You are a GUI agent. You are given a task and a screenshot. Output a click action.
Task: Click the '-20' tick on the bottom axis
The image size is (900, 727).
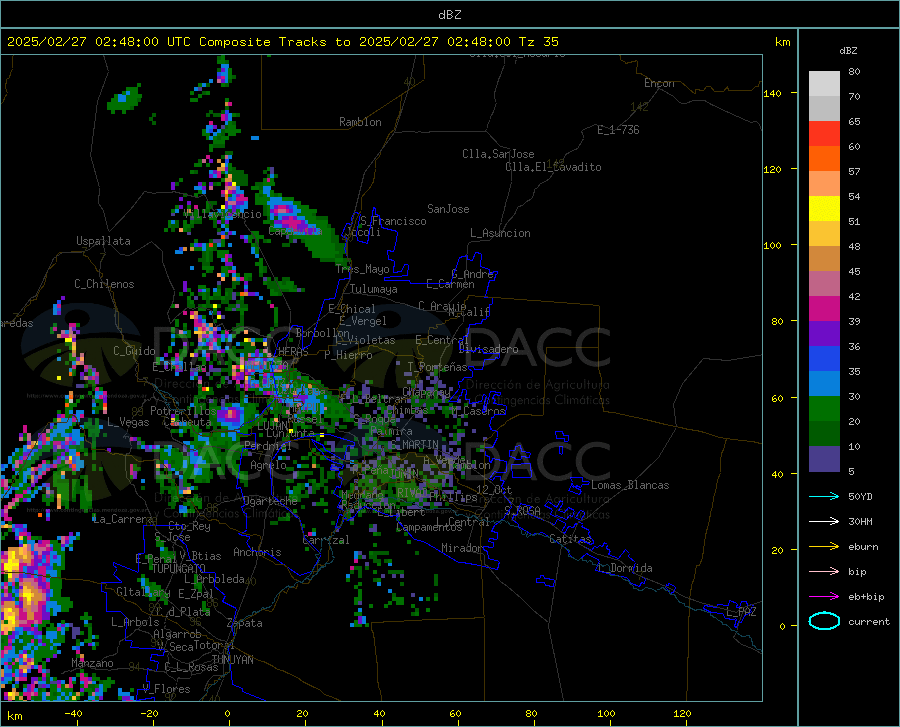[x=149, y=714]
